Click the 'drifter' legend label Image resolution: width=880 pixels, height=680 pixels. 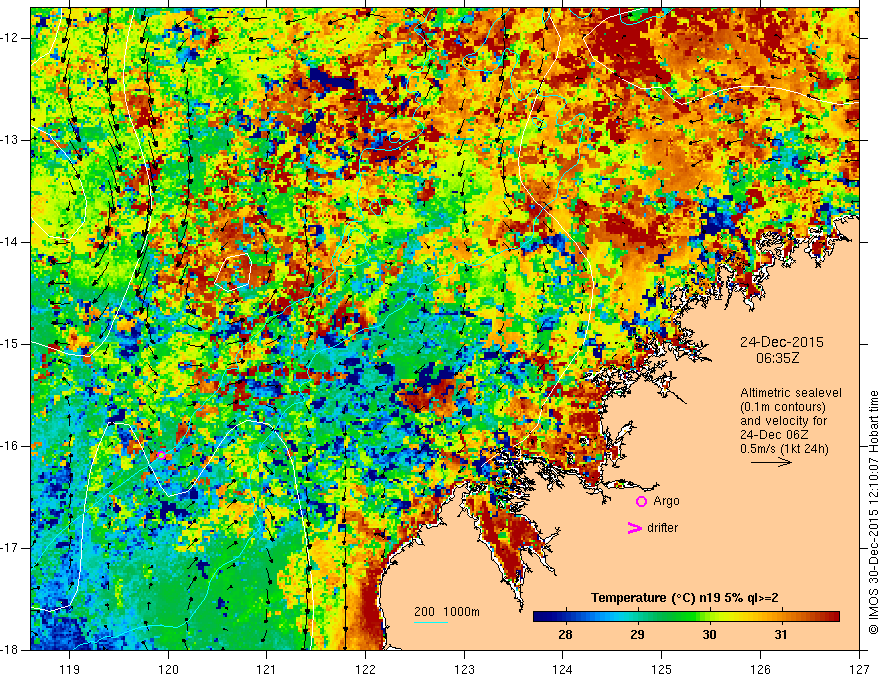(x=662, y=528)
